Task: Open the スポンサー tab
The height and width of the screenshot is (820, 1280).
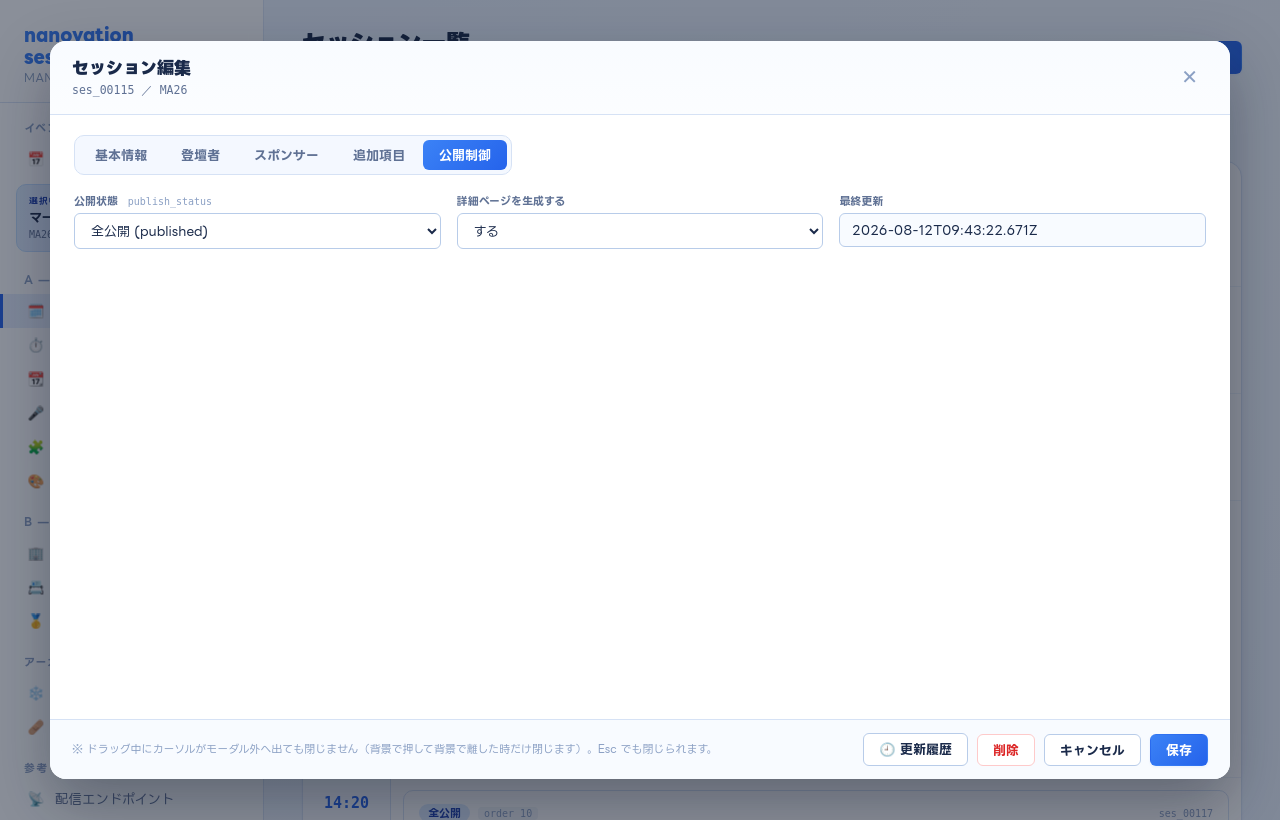Action: tap(286, 155)
